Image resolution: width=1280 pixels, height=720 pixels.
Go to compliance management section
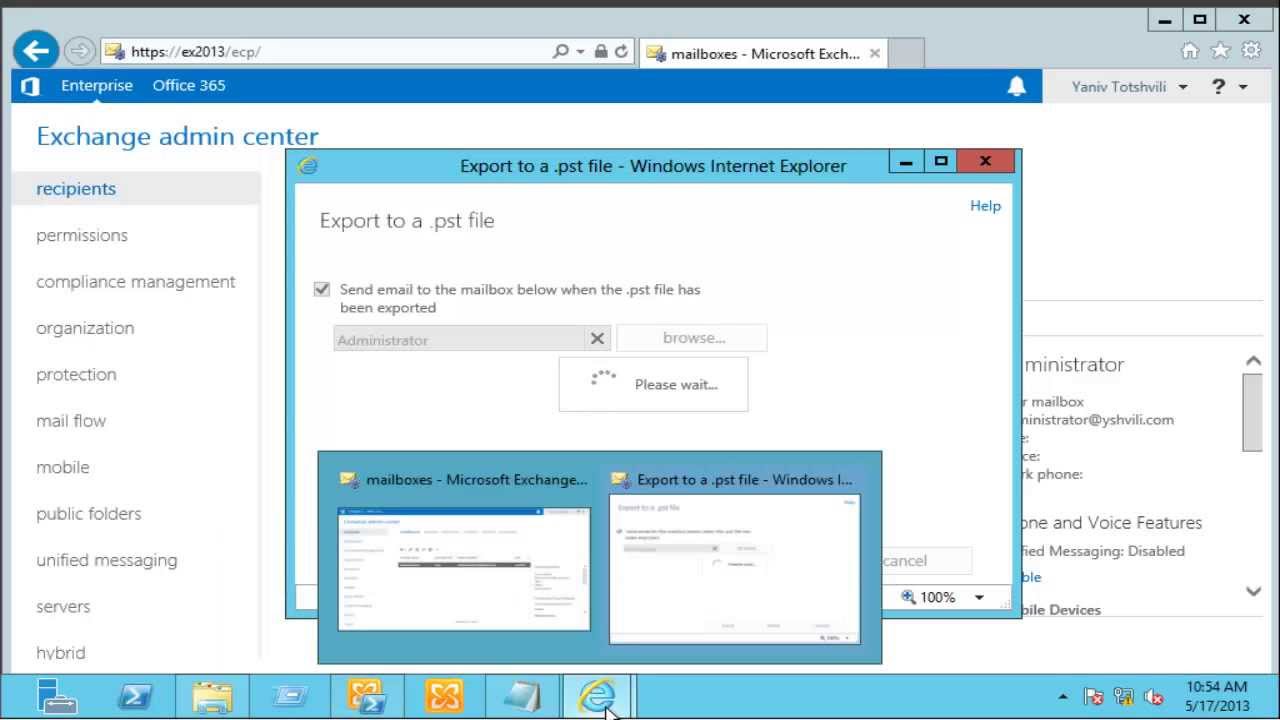[x=136, y=282]
